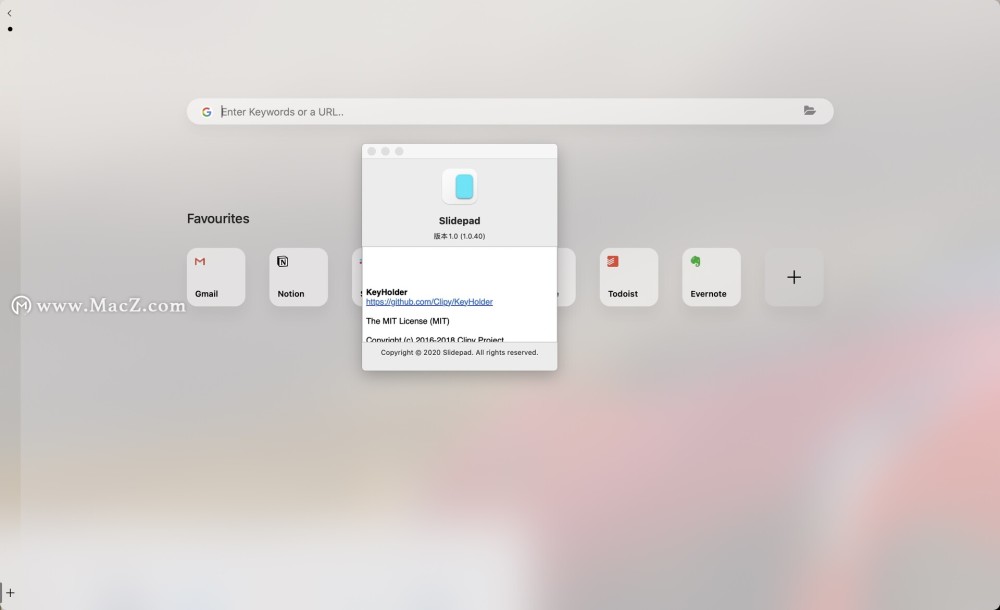The width and height of the screenshot is (1000, 610).
Task: Open the Evernote favourite tile
Action: (x=712, y=277)
